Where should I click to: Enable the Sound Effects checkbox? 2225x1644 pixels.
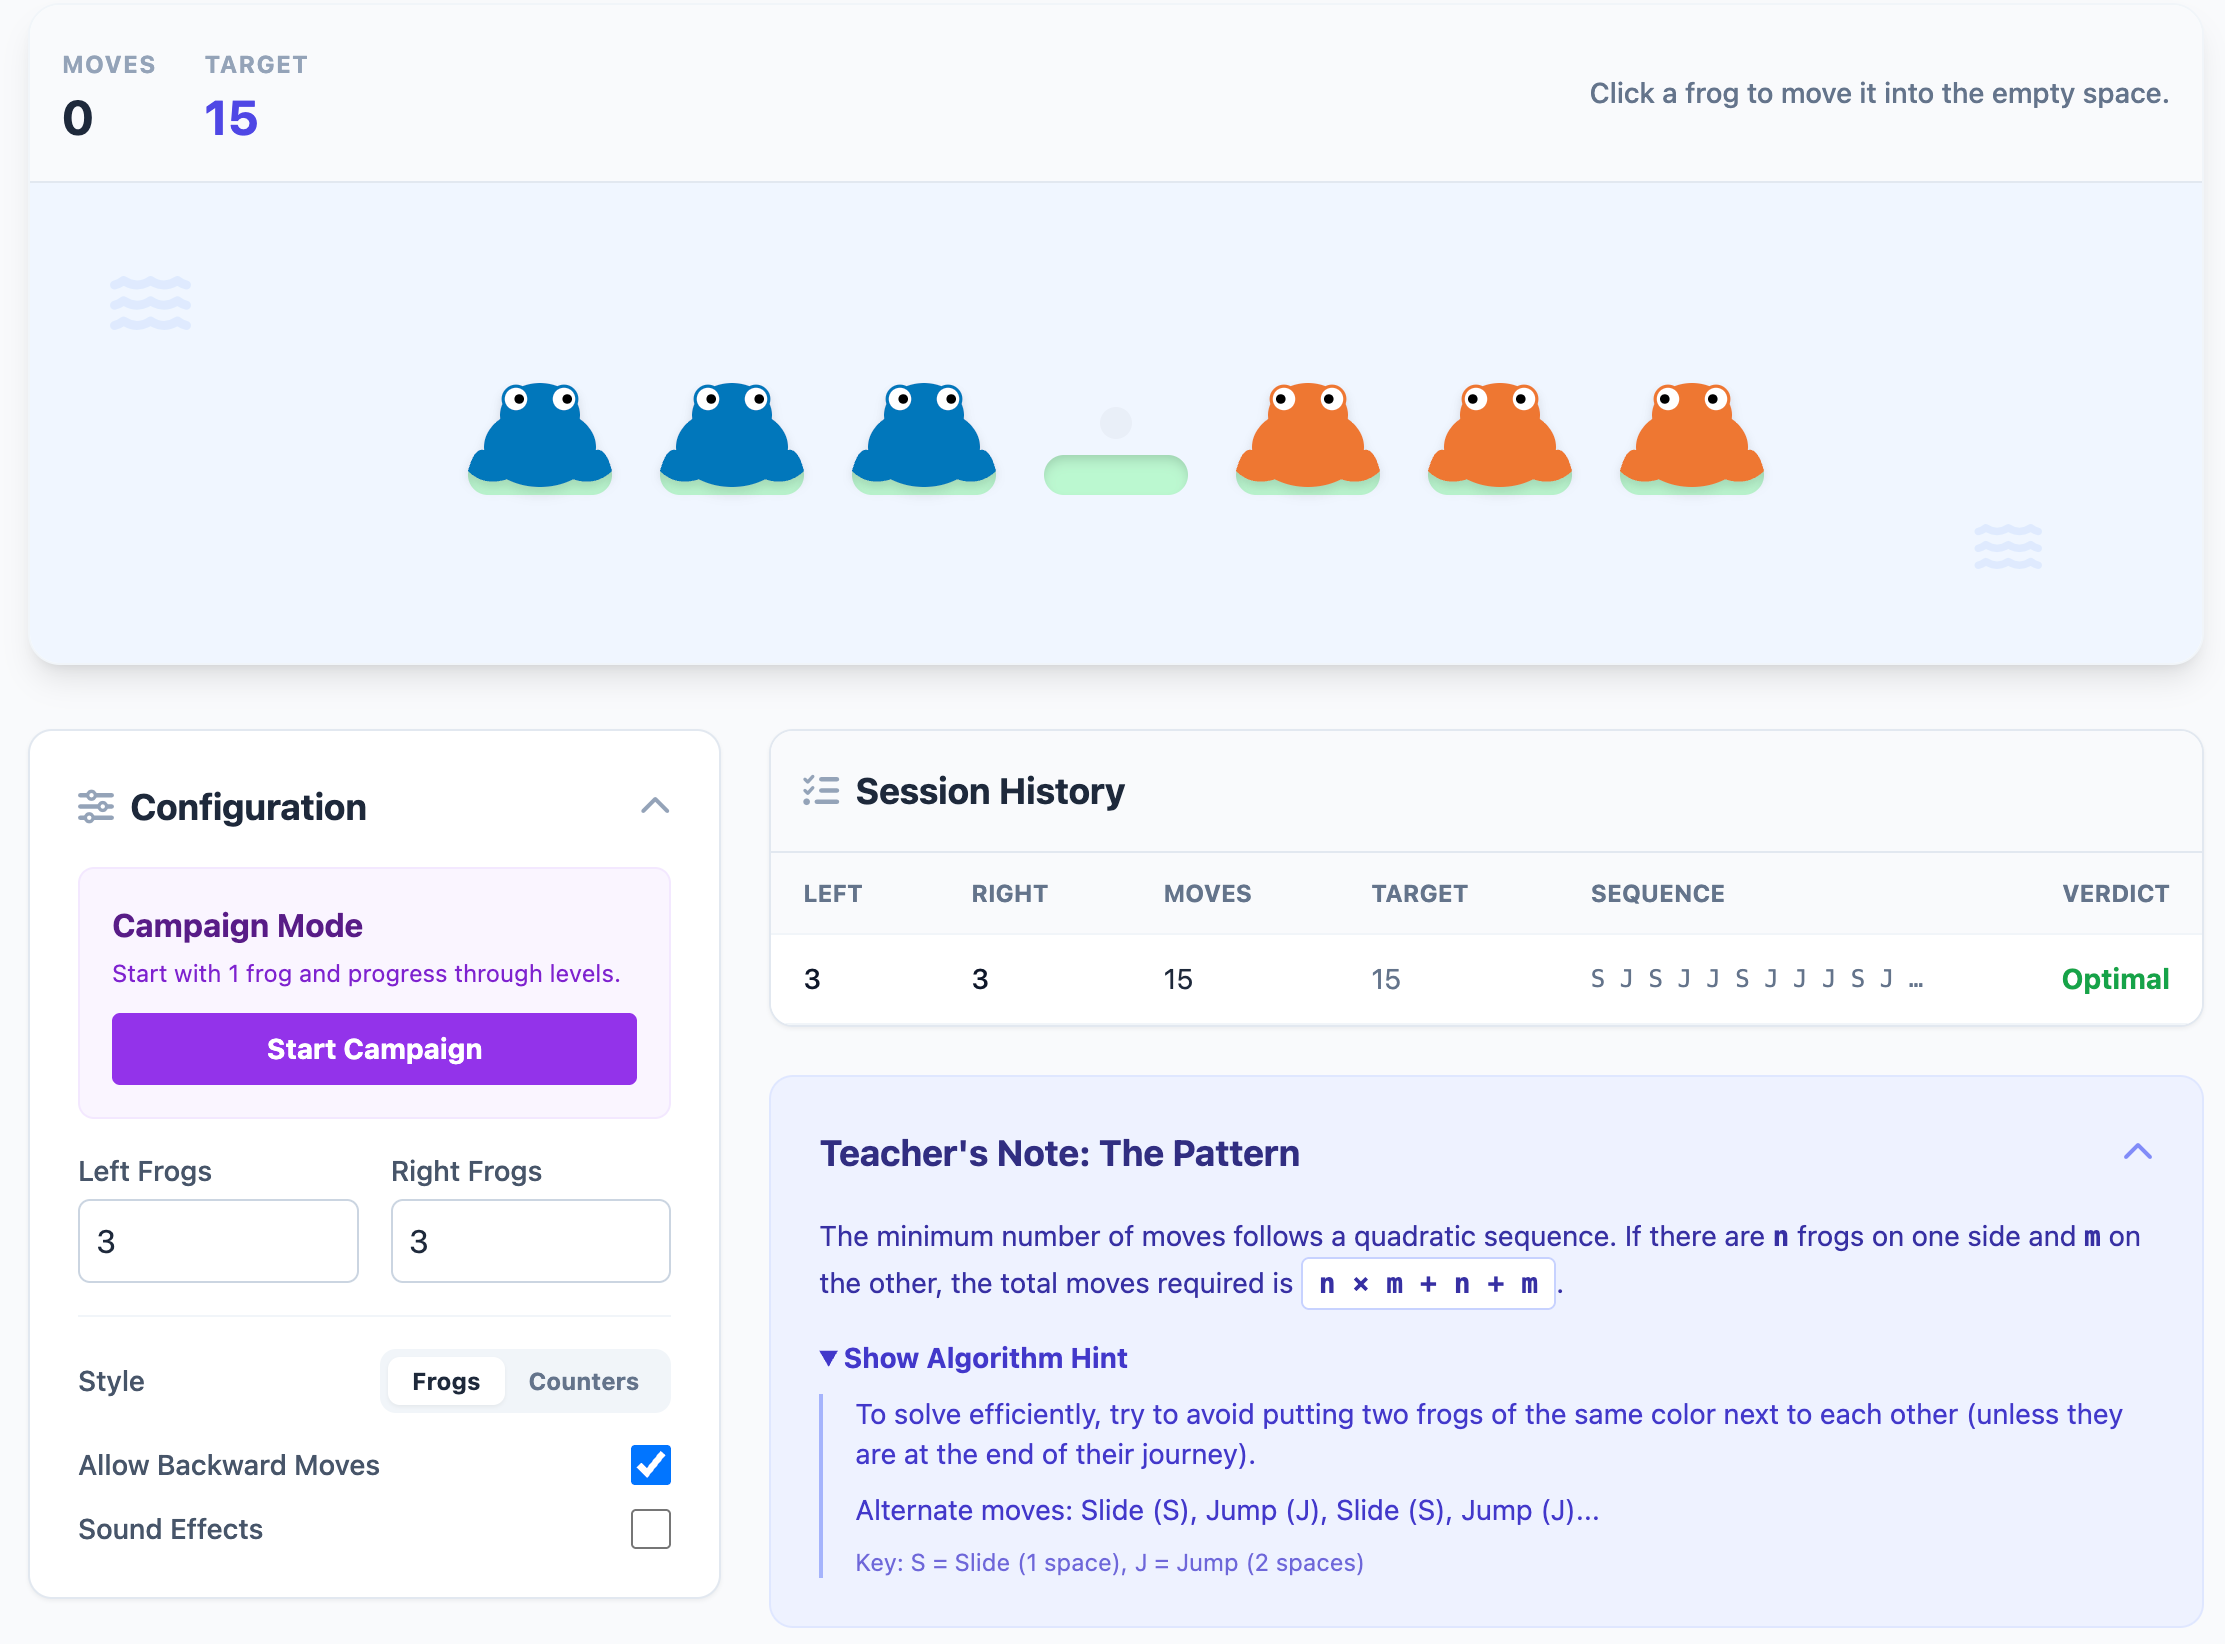[x=651, y=1529]
